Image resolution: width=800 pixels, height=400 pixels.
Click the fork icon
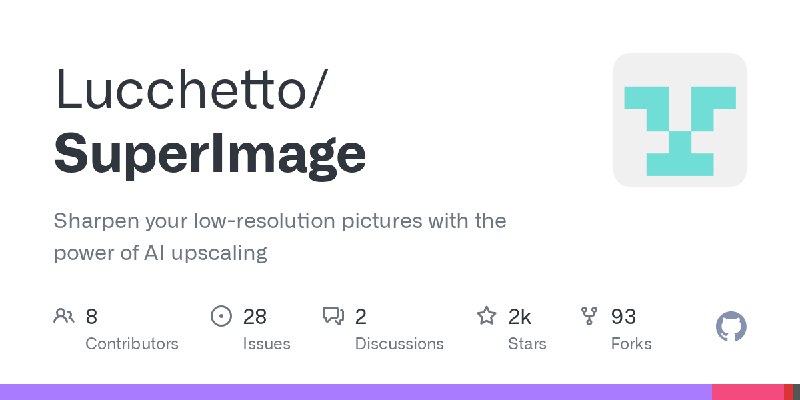tap(590, 317)
